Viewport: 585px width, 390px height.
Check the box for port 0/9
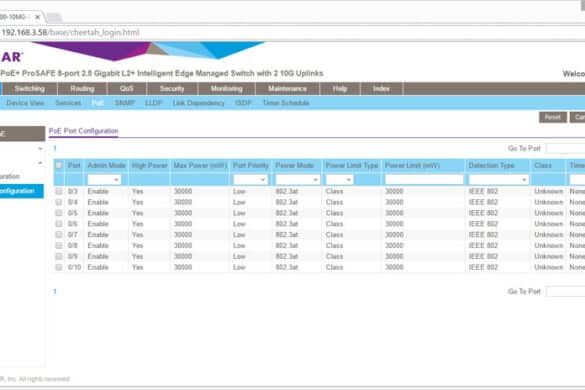59,256
